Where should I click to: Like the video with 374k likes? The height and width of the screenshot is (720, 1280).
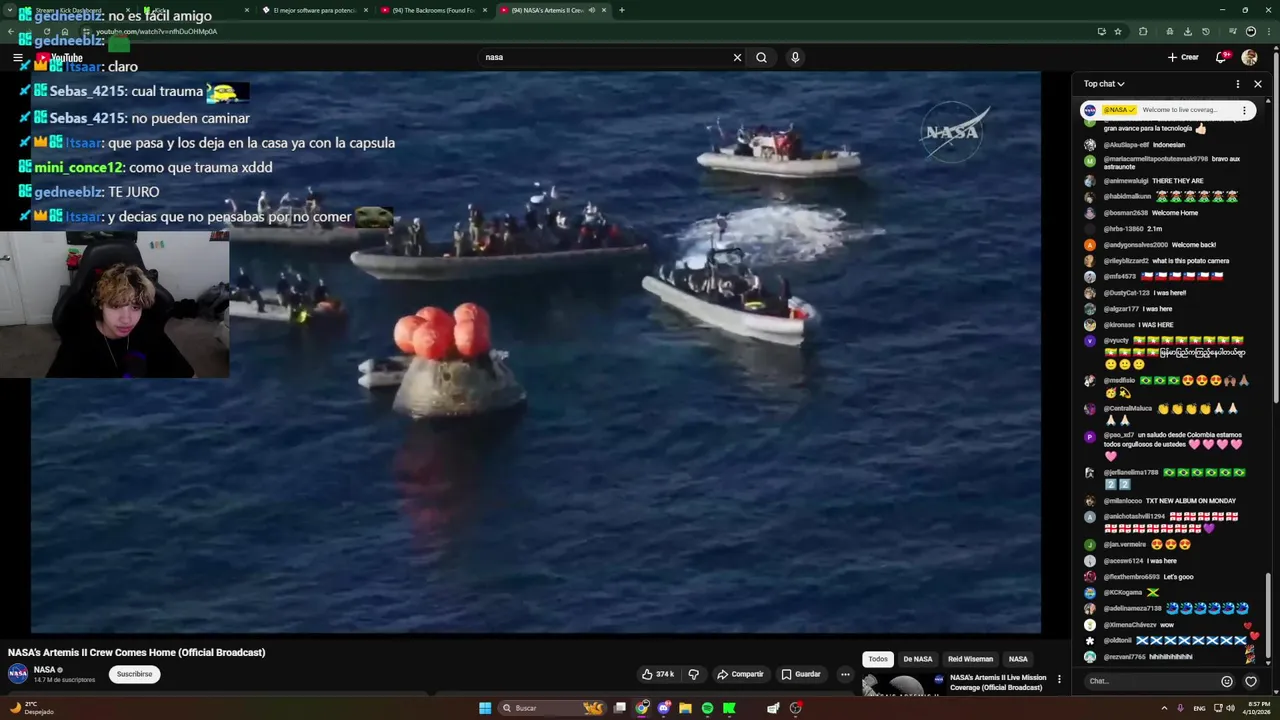click(658, 674)
